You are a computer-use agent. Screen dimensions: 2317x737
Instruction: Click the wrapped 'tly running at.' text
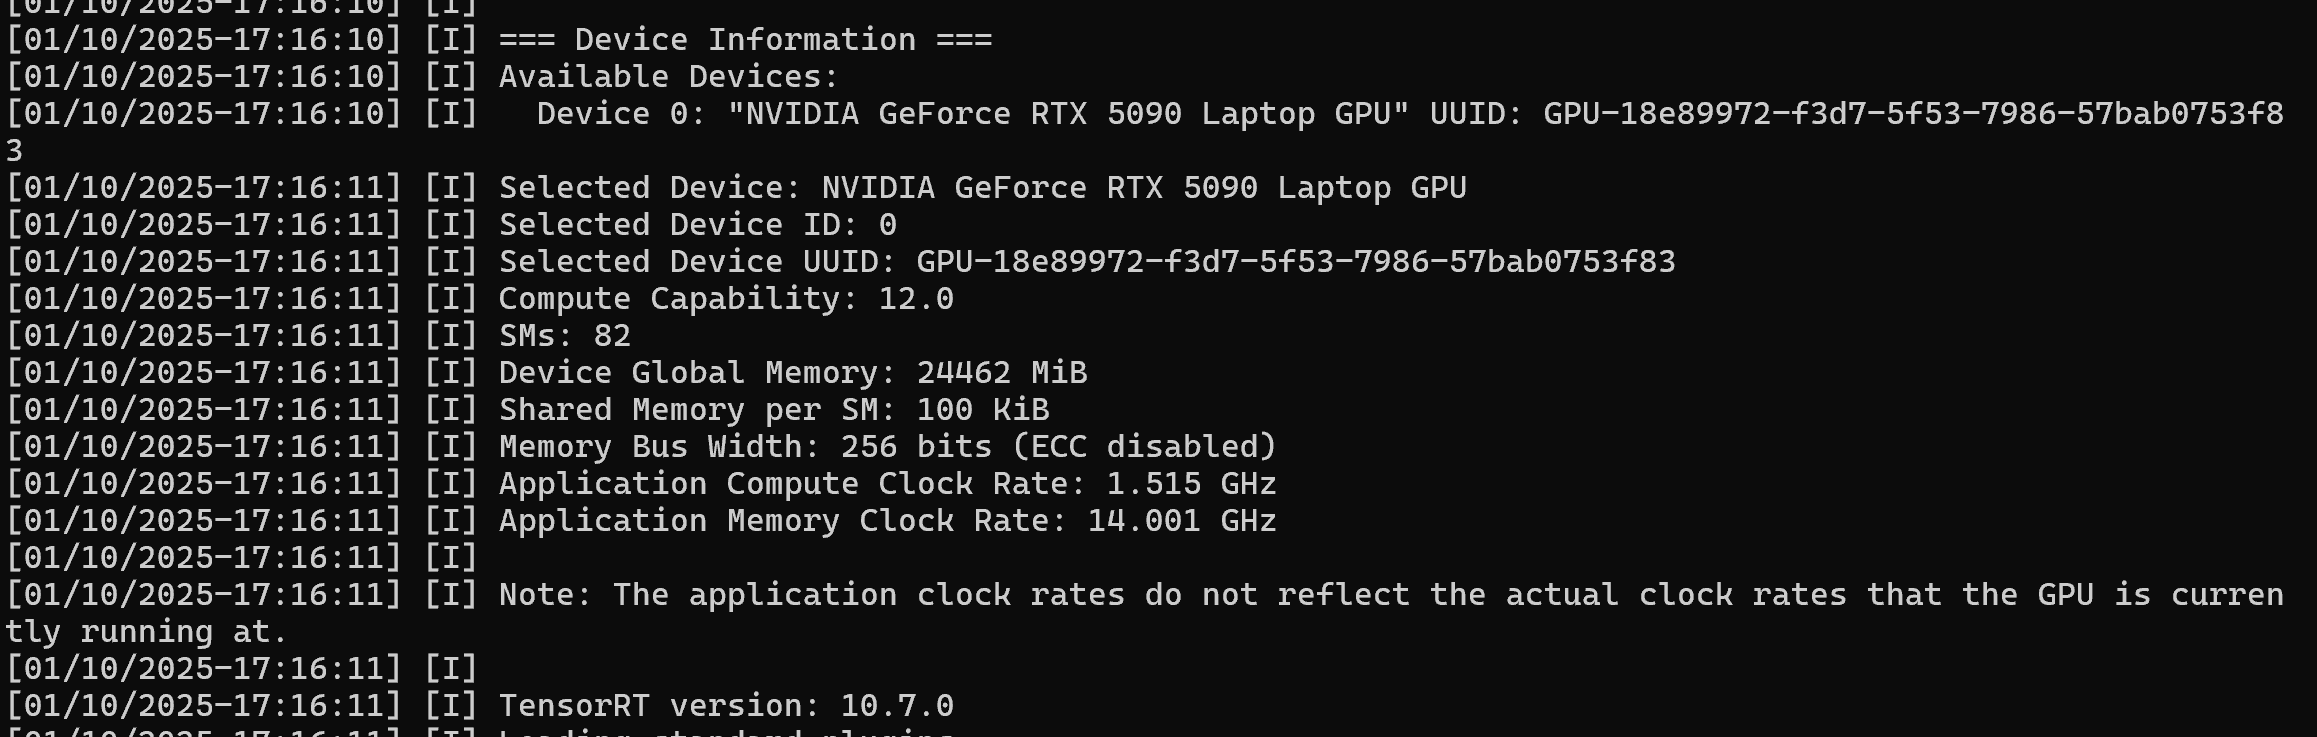click(x=147, y=632)
